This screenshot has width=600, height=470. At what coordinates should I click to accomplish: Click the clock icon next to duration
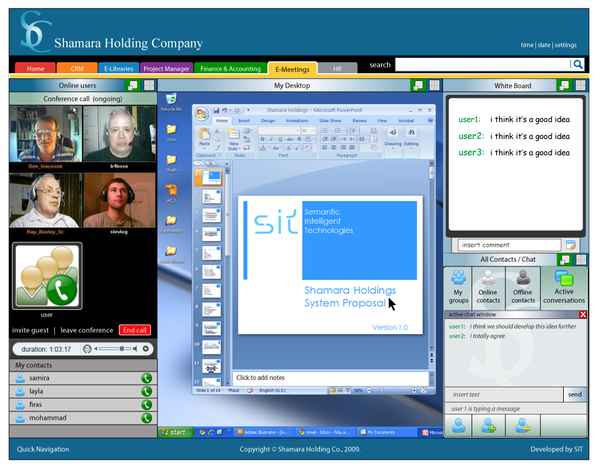click(x=87, y=349)
